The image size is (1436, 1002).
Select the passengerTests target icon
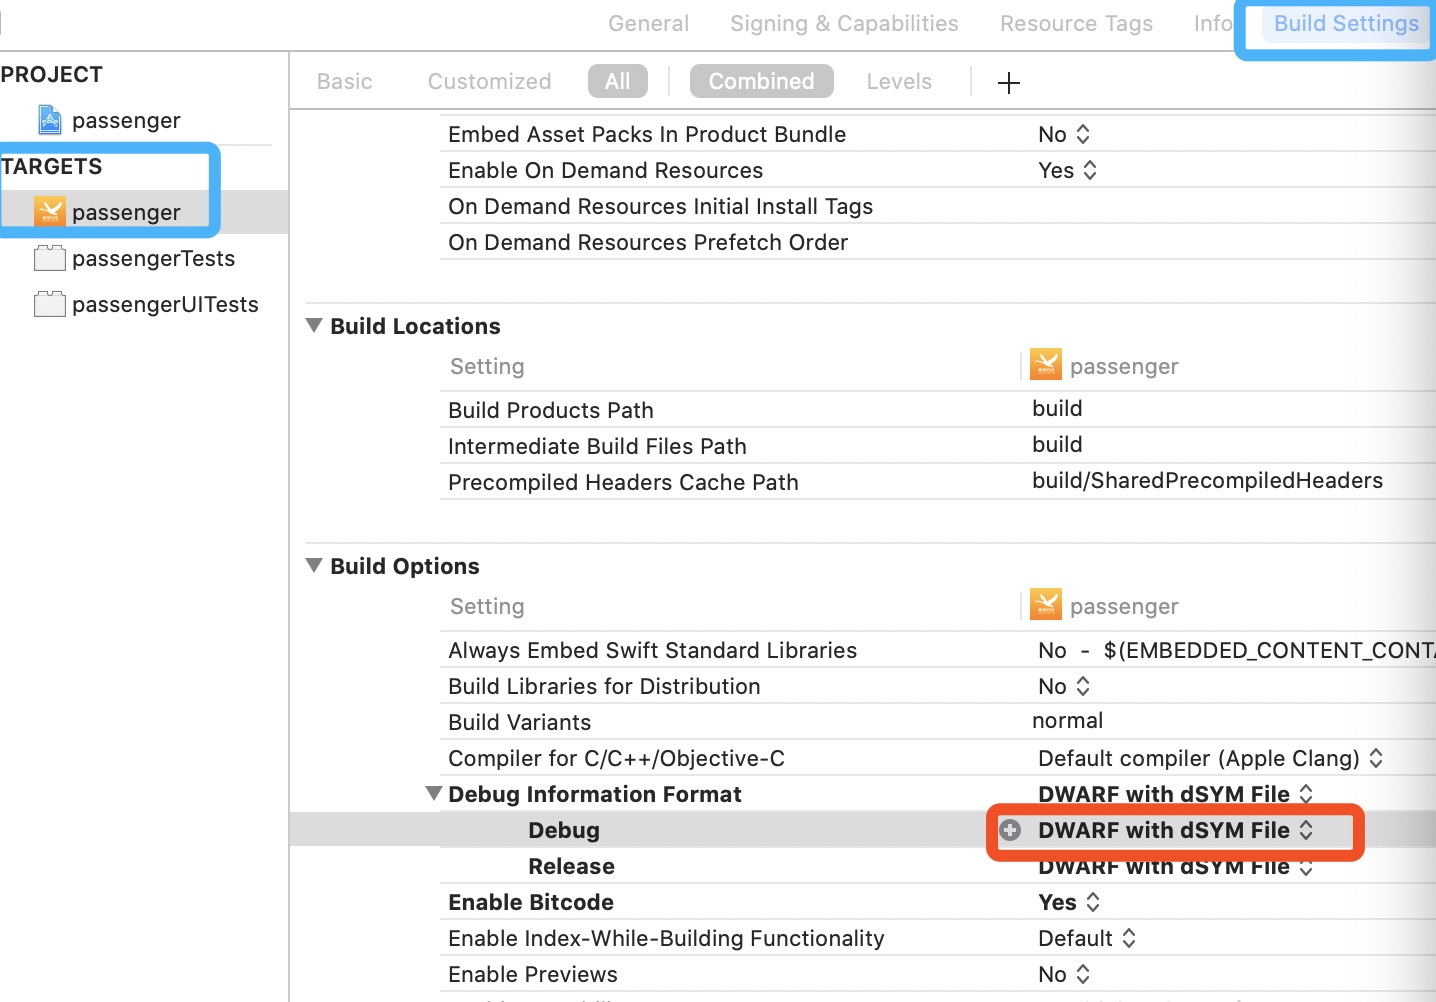coord(49,258)
